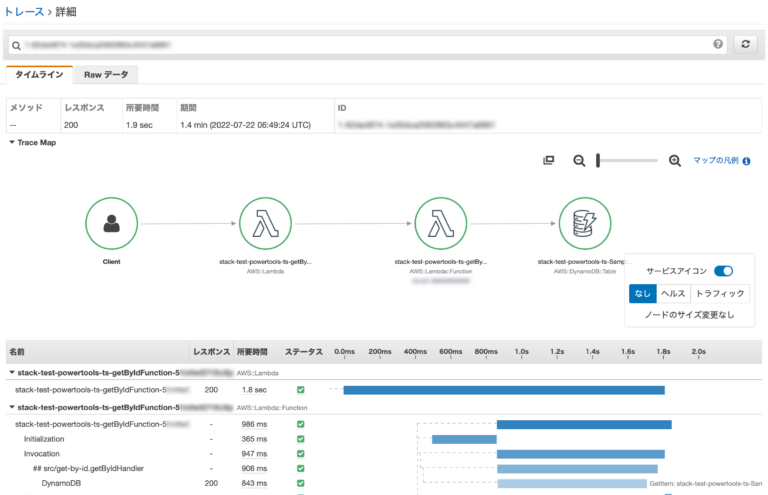Focus the trace ID search field
This screenshot has width=768, height=495.
367,45
